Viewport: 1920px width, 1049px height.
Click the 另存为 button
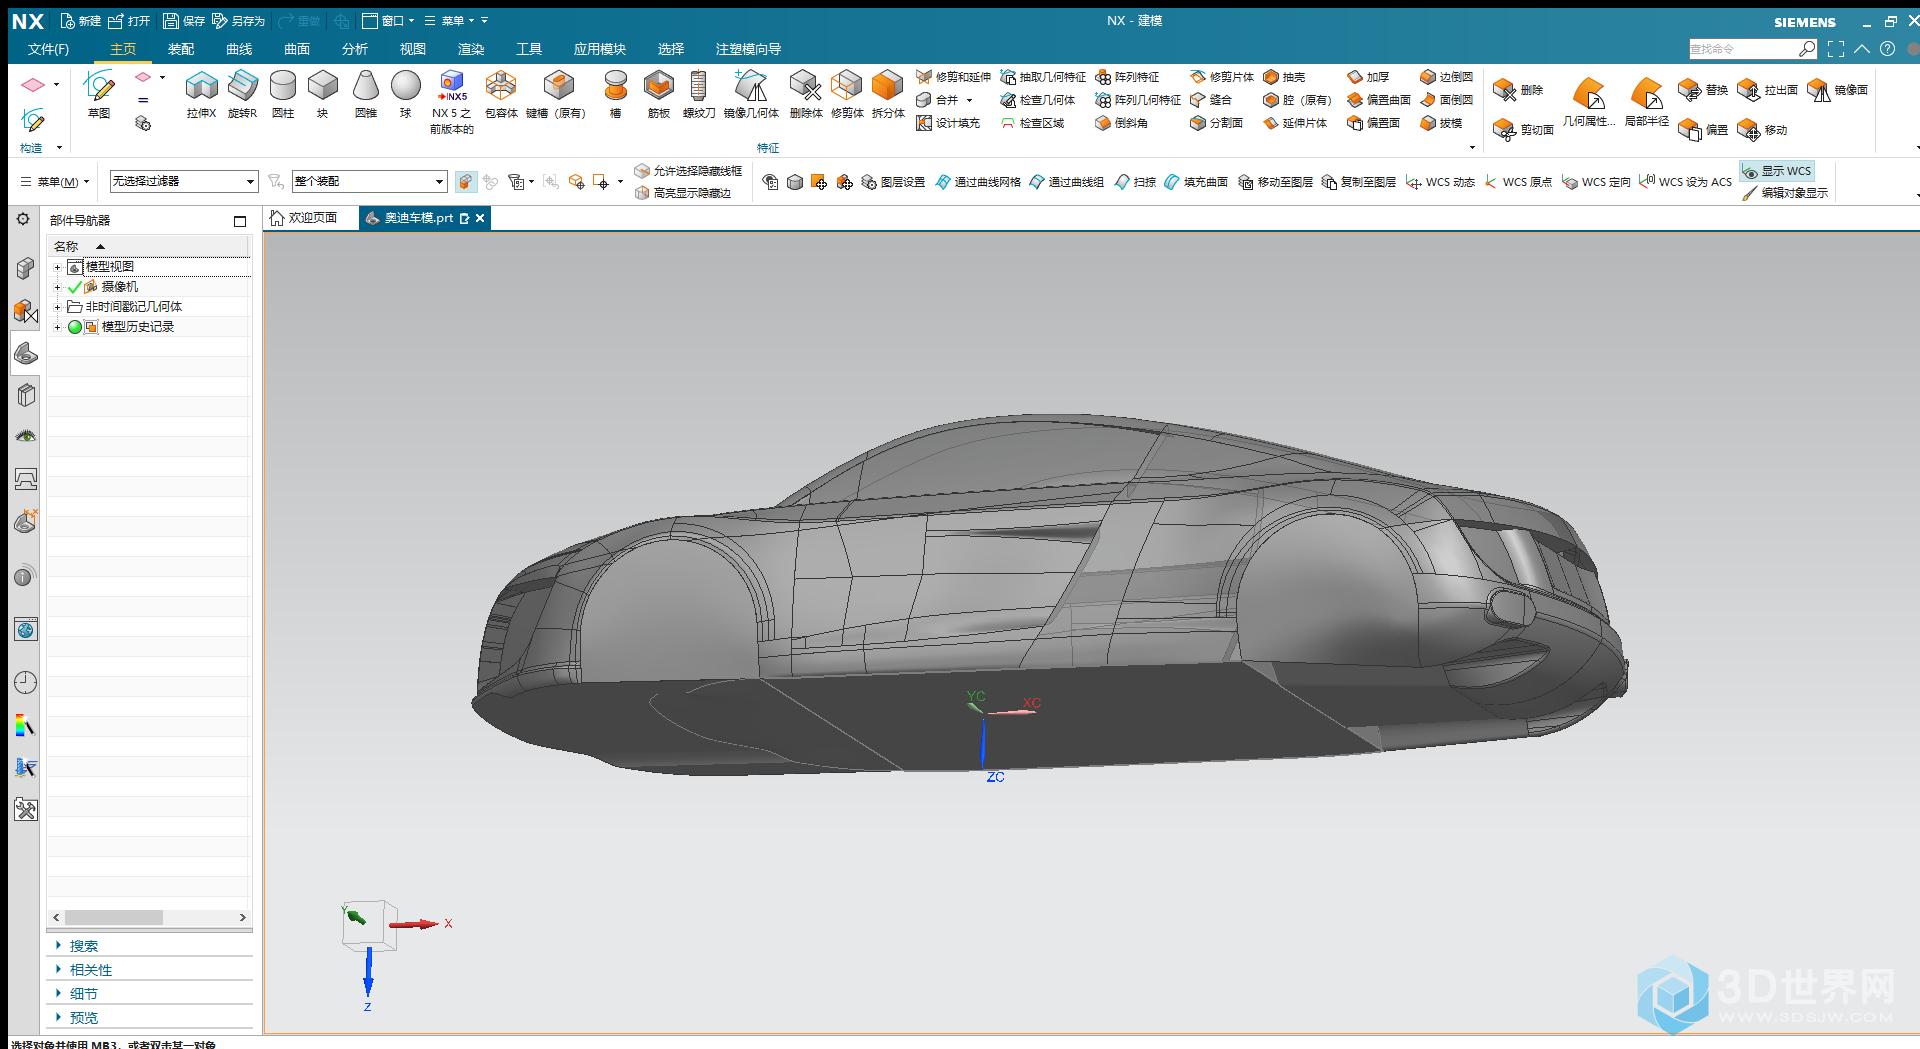[238, 20]
